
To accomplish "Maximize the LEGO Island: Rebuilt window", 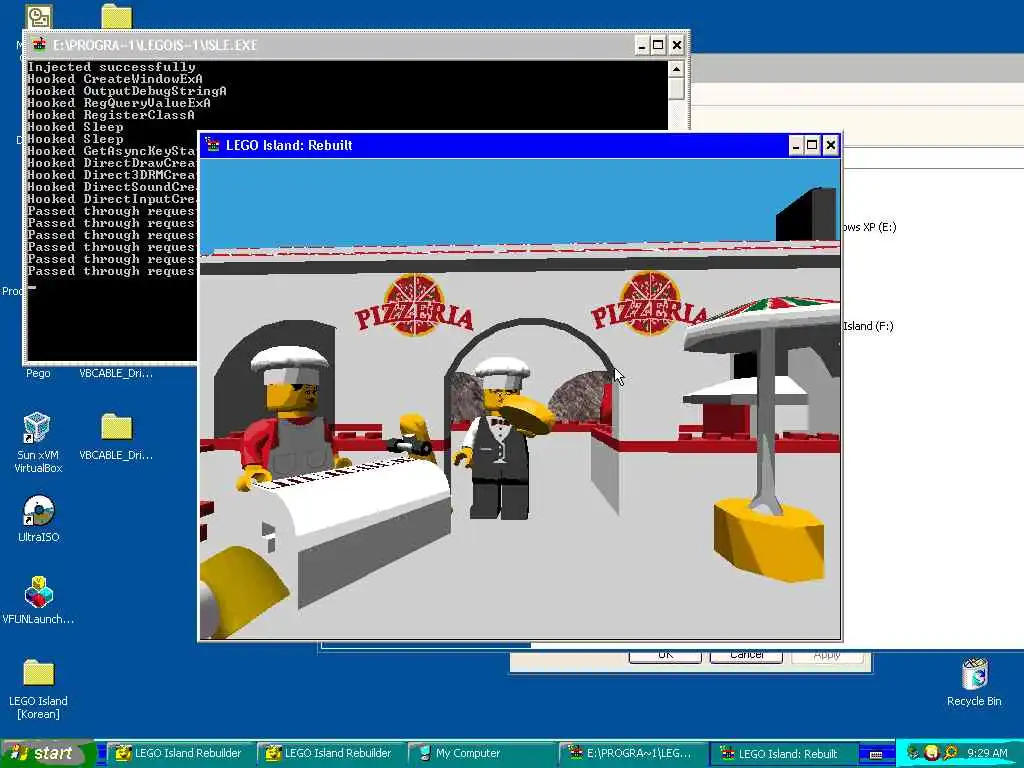I will 812,145.
